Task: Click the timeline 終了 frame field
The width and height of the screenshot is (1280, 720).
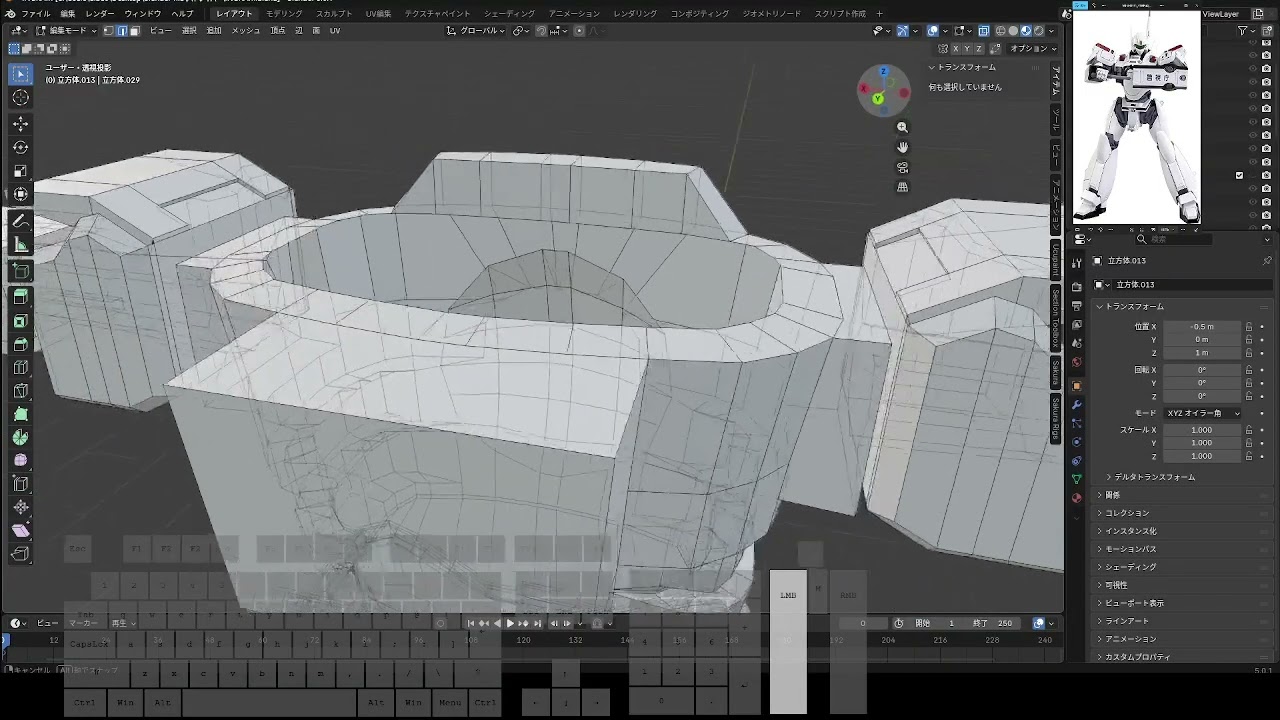Action: coord(994,623)
